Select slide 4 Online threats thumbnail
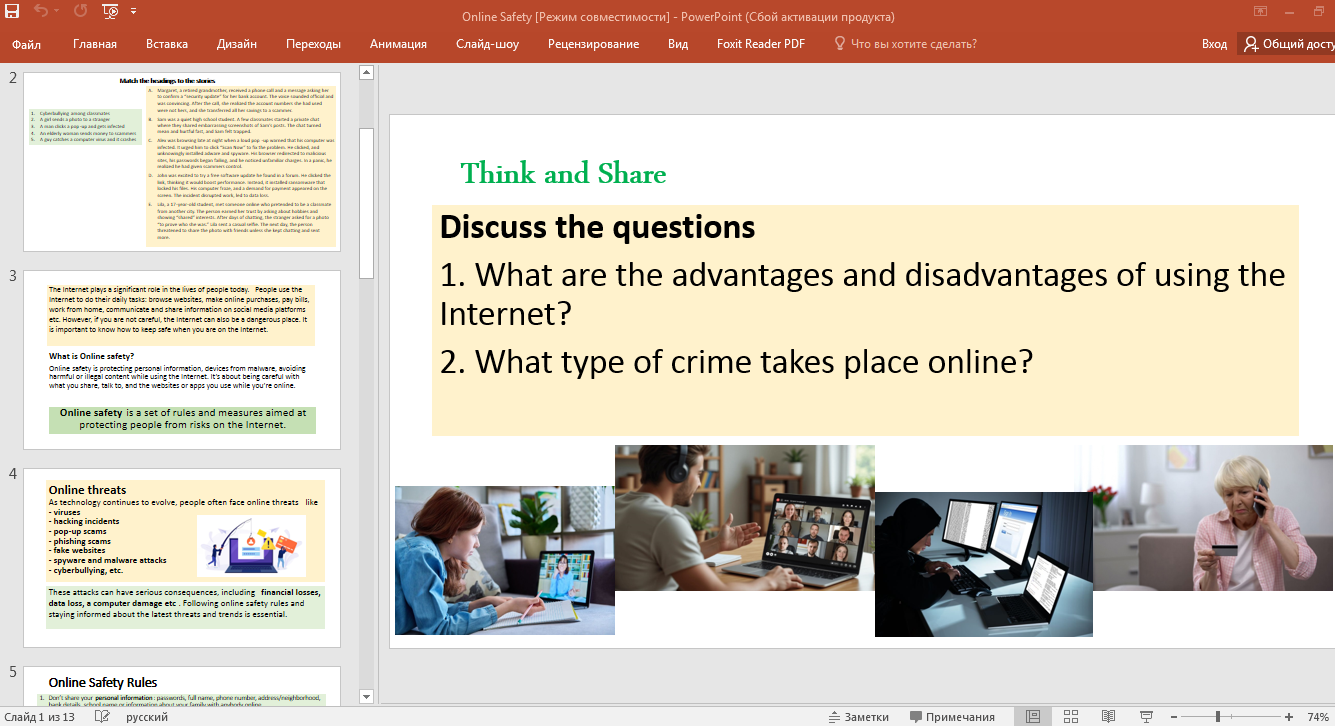The image size is (1335, 726). coord(182,557)
